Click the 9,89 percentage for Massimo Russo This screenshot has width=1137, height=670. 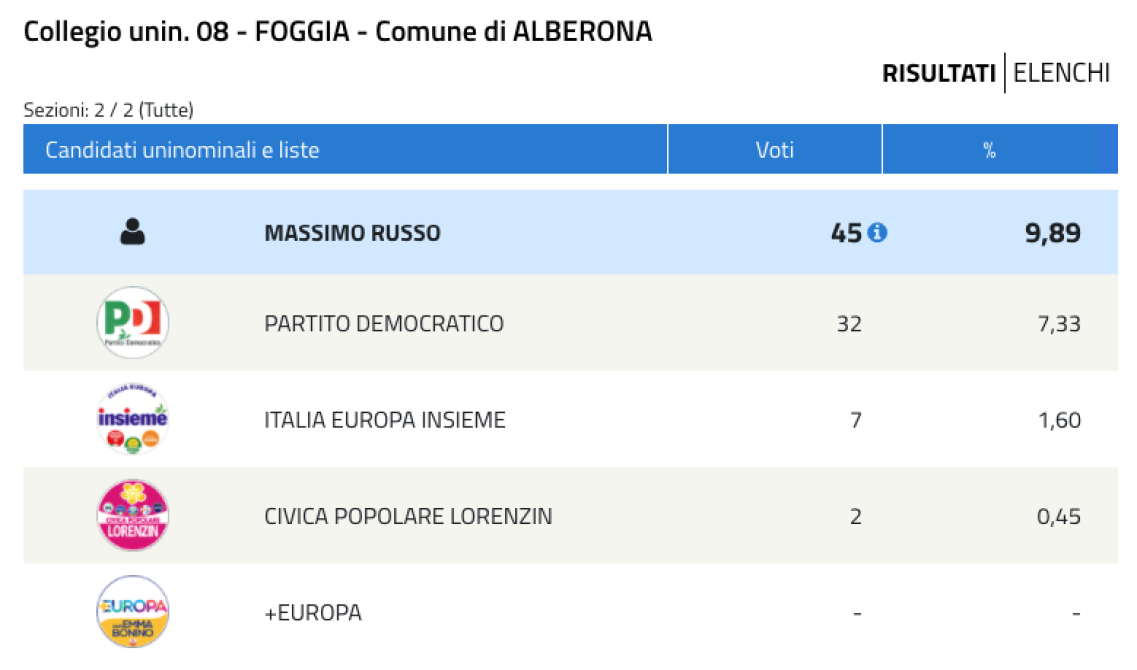1052,233
